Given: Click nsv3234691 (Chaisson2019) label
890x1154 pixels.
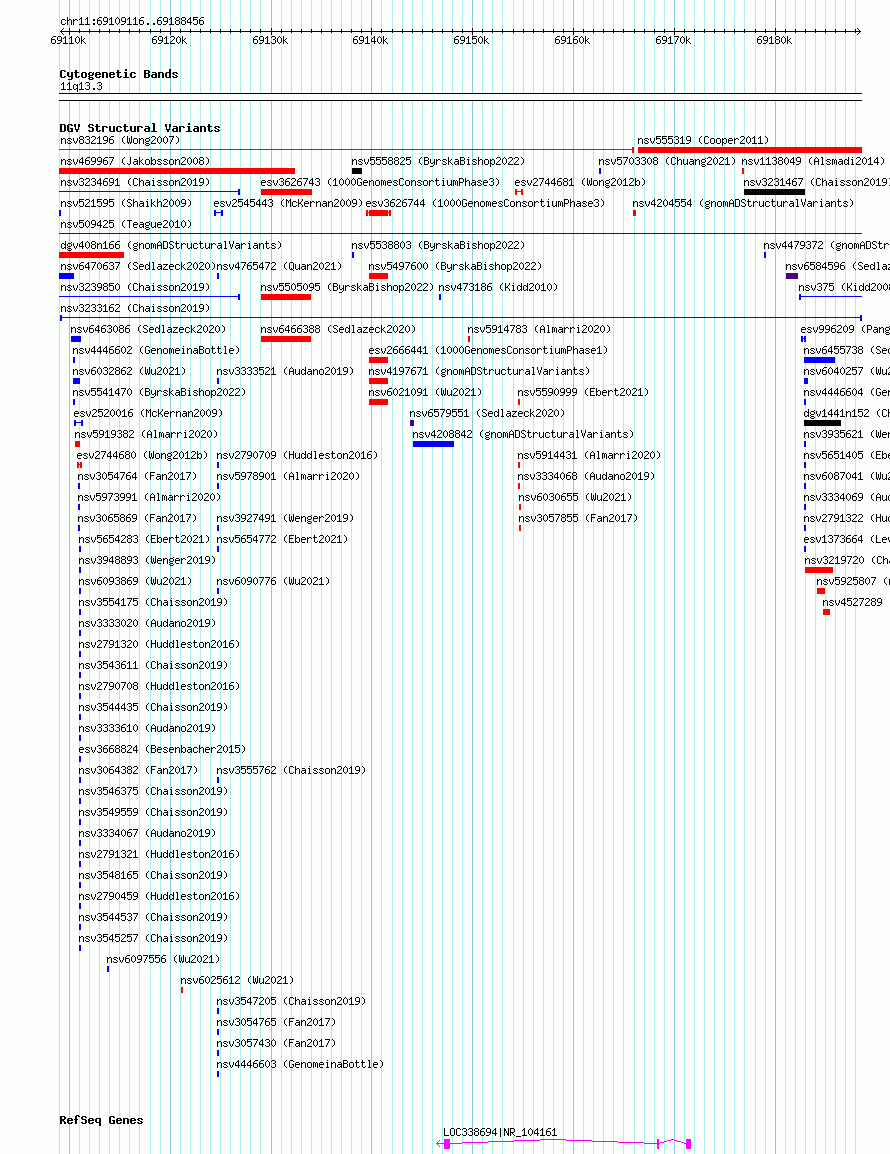Looking at the screenshot, I should pos(135,183).
